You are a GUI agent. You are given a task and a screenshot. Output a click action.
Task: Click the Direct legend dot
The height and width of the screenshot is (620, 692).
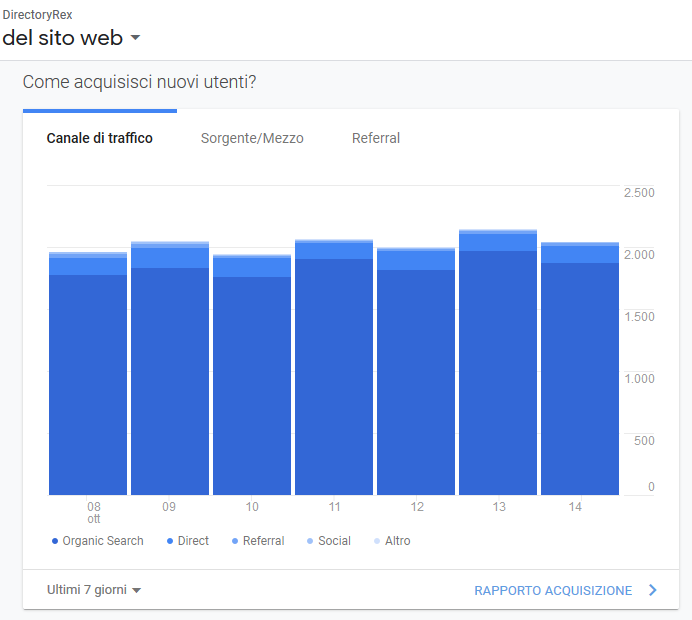coord(170,541)
